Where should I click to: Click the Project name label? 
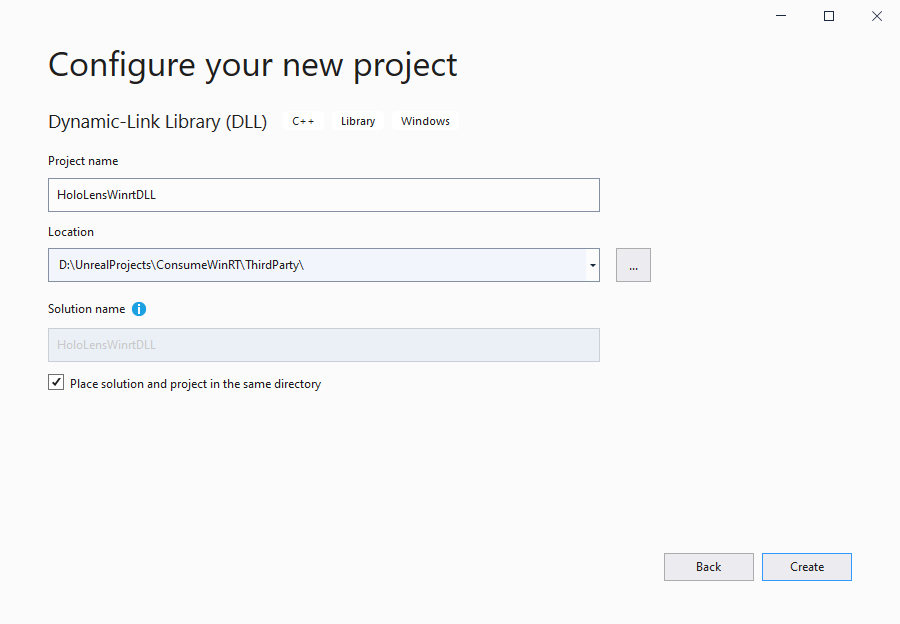pos(82,161)
